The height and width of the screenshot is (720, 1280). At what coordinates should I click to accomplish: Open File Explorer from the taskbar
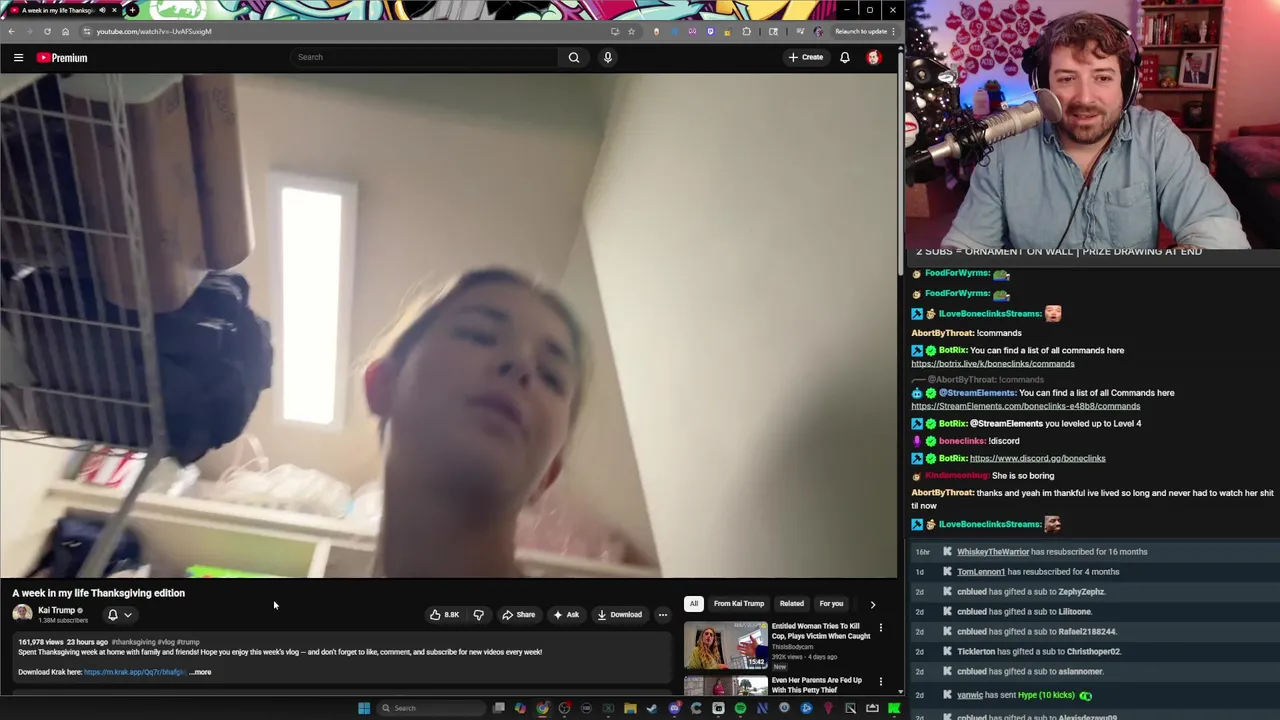(630, 708)
